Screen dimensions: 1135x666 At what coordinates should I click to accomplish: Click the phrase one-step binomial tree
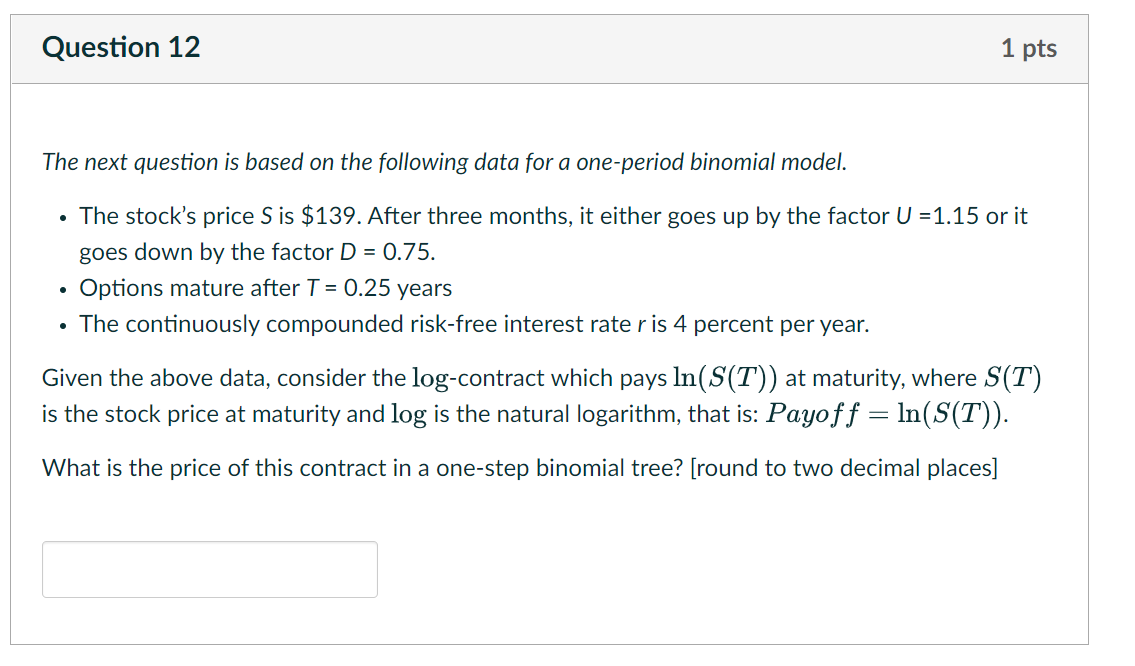(x=528, y=467)
